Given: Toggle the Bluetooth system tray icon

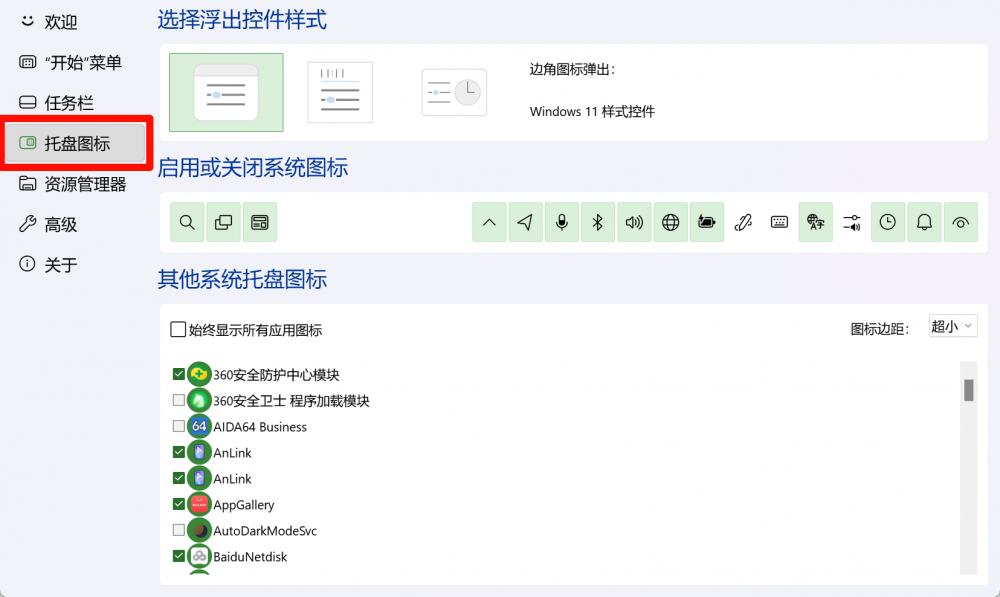Looking at the screenshot, I should tap(598, 223).
